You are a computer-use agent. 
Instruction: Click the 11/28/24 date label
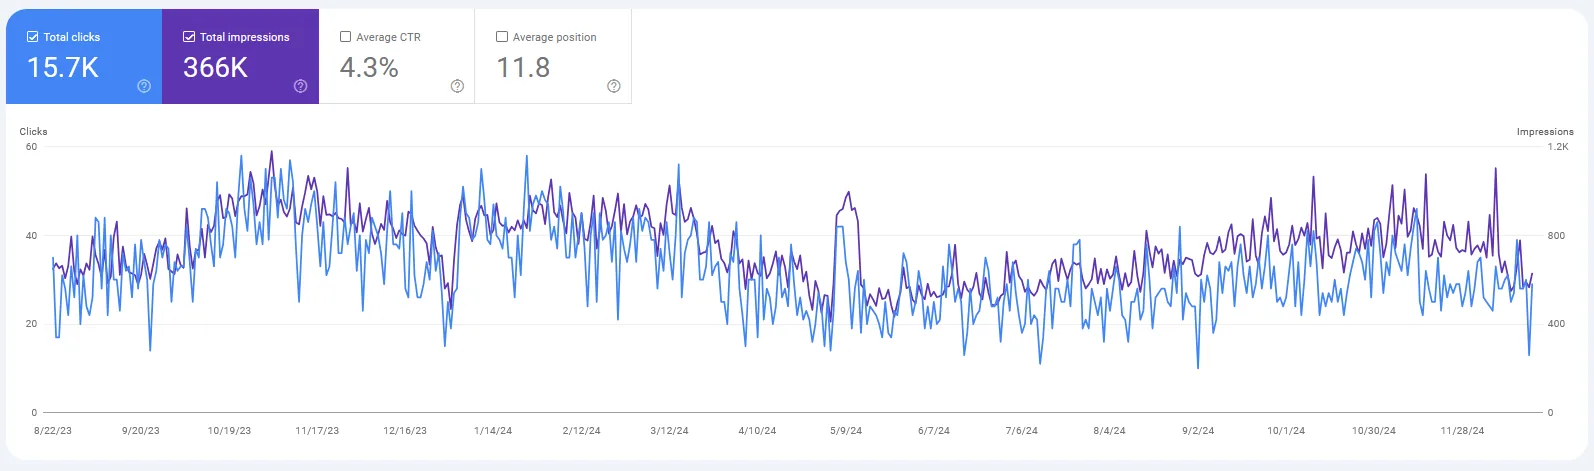point(1462,431)
